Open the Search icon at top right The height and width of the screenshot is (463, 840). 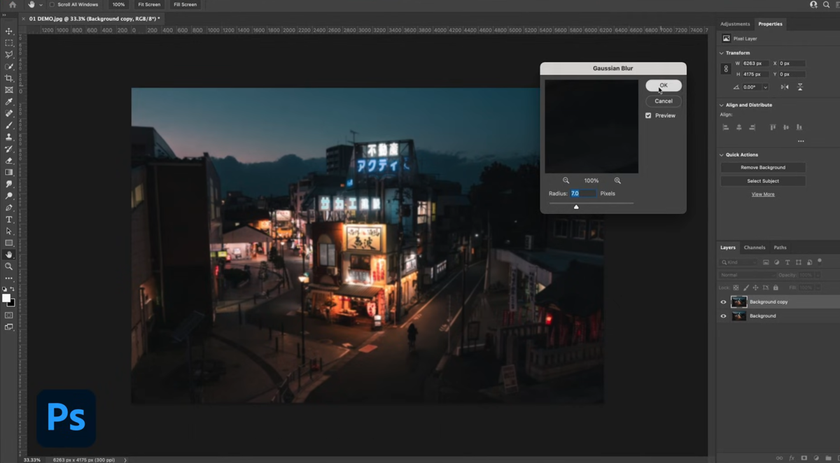(826, 4)
